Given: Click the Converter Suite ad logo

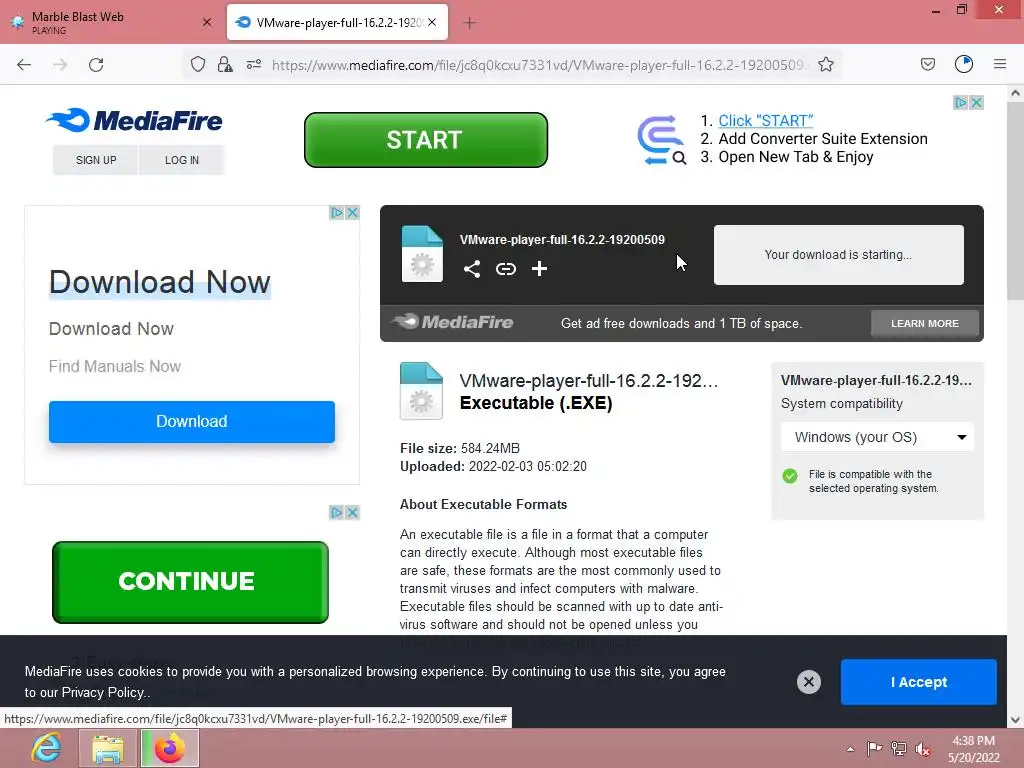Looking at the screenshot, I should tap(660, 140).
